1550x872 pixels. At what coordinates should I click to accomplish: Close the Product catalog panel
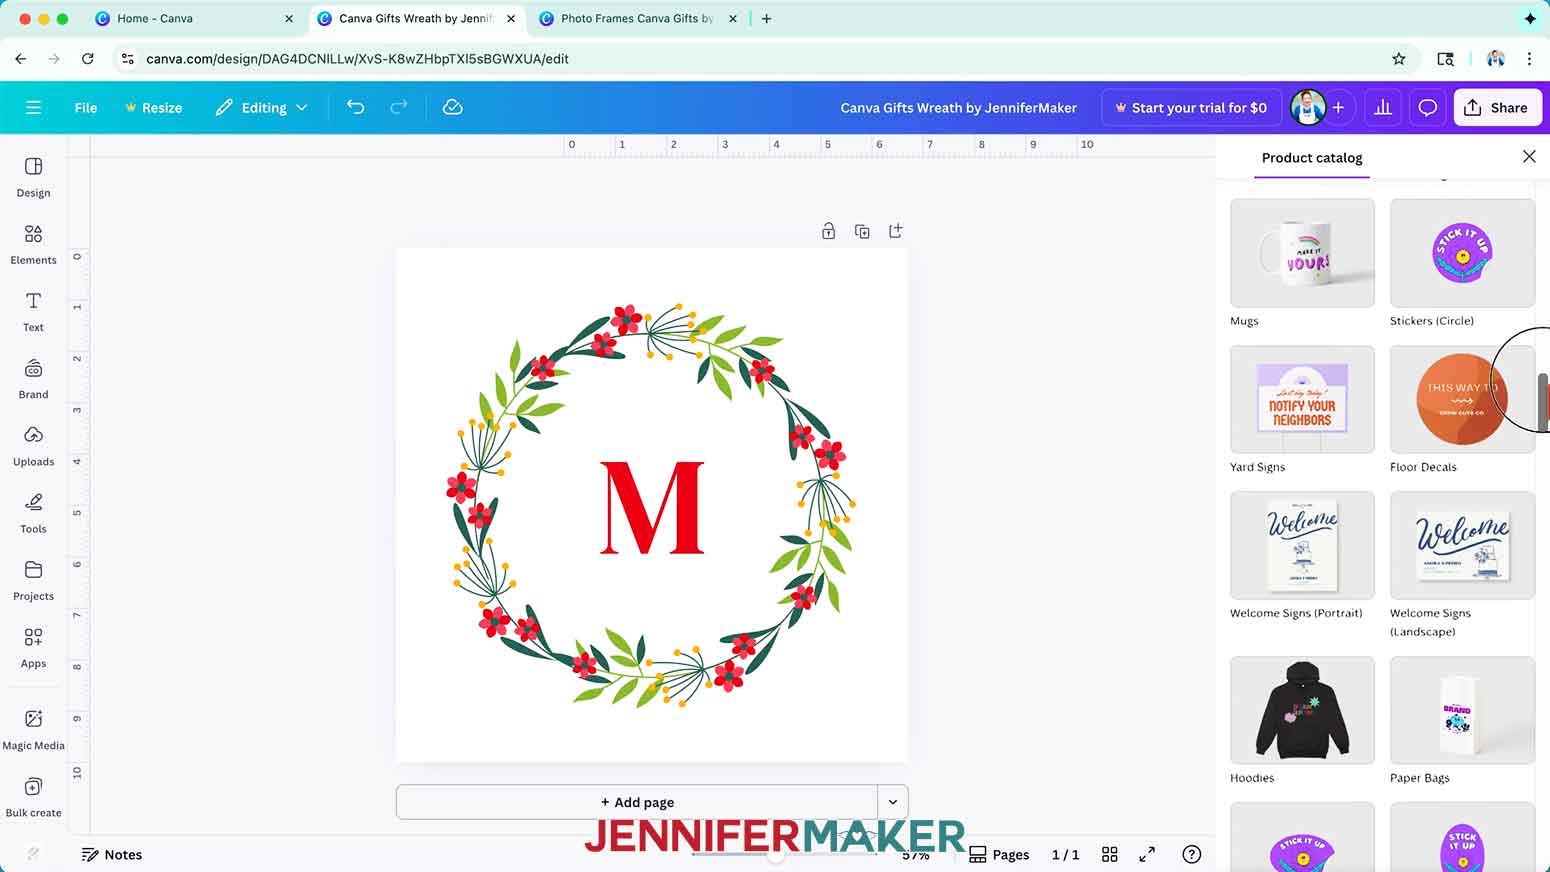click(1528, 157)
